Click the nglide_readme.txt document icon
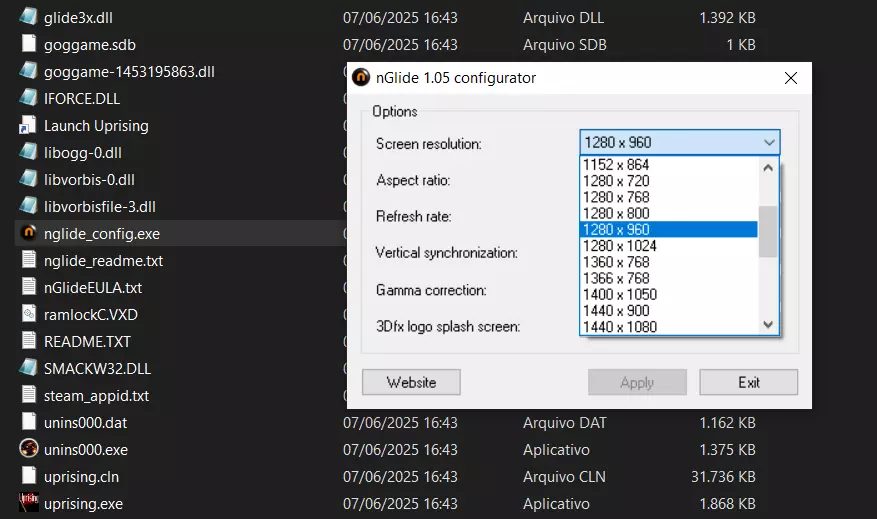877x519 pixels. 28,261
